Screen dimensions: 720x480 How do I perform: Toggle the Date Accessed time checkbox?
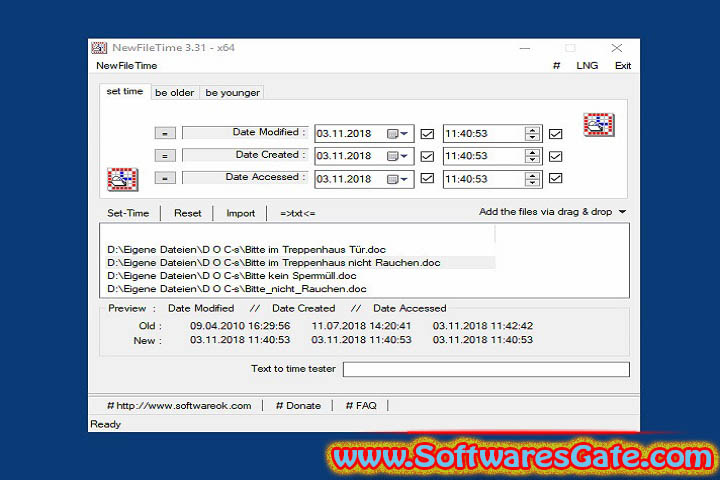coord(556,178)
